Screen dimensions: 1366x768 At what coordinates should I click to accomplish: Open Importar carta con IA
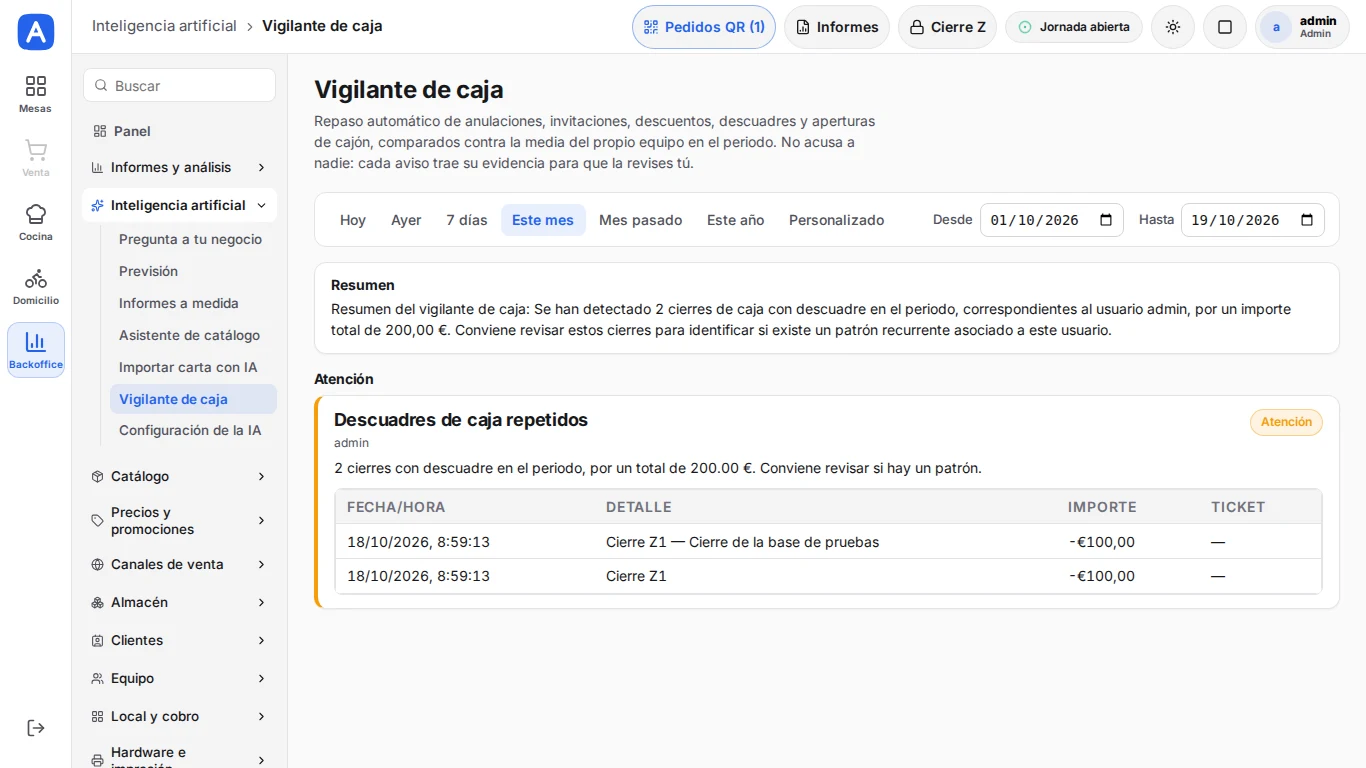point(193,368)
